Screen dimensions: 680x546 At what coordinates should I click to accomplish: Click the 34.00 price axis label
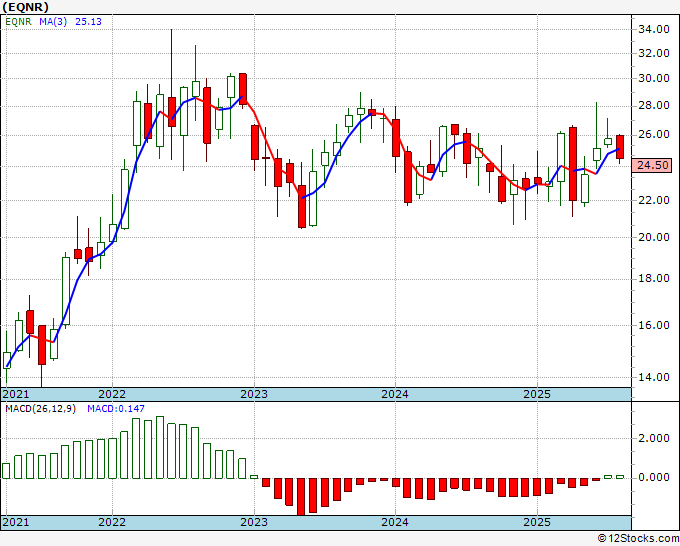pyautogui.click(x=654, y=29)
